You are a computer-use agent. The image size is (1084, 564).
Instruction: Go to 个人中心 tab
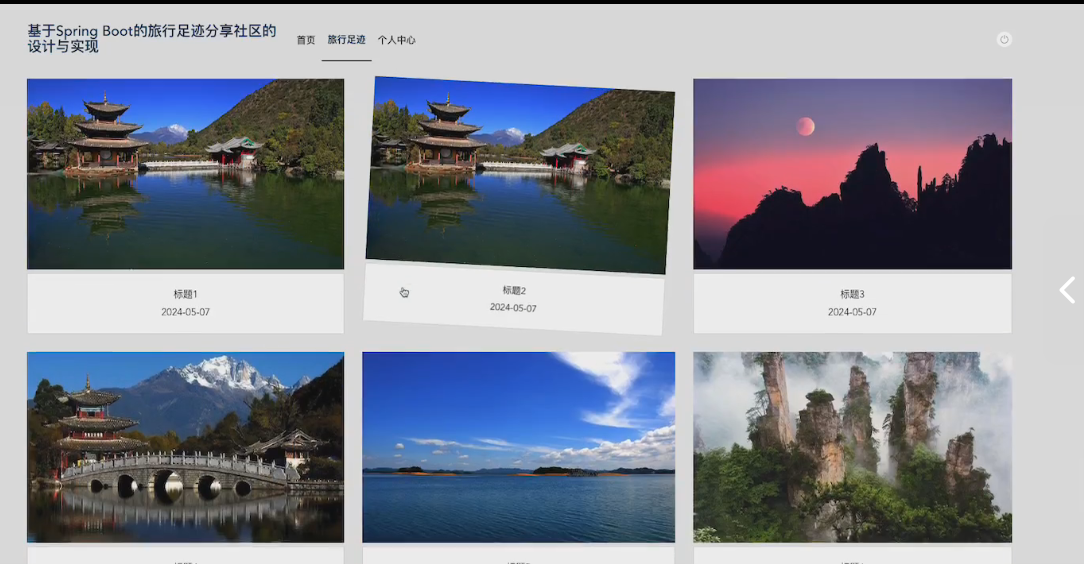point(396,40)
